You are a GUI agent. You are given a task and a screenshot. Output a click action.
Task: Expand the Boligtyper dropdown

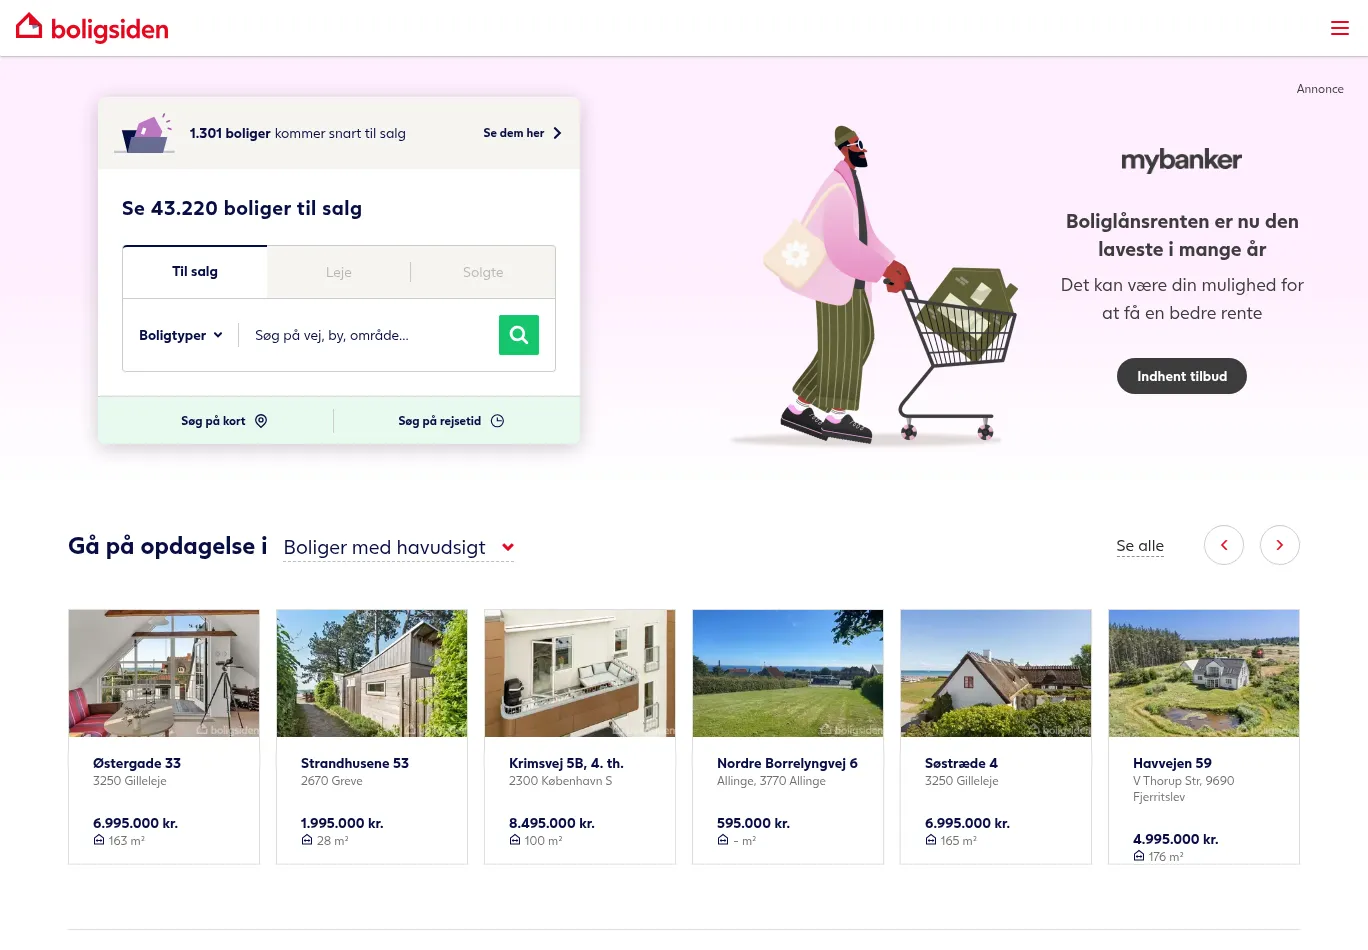point(181,335)
